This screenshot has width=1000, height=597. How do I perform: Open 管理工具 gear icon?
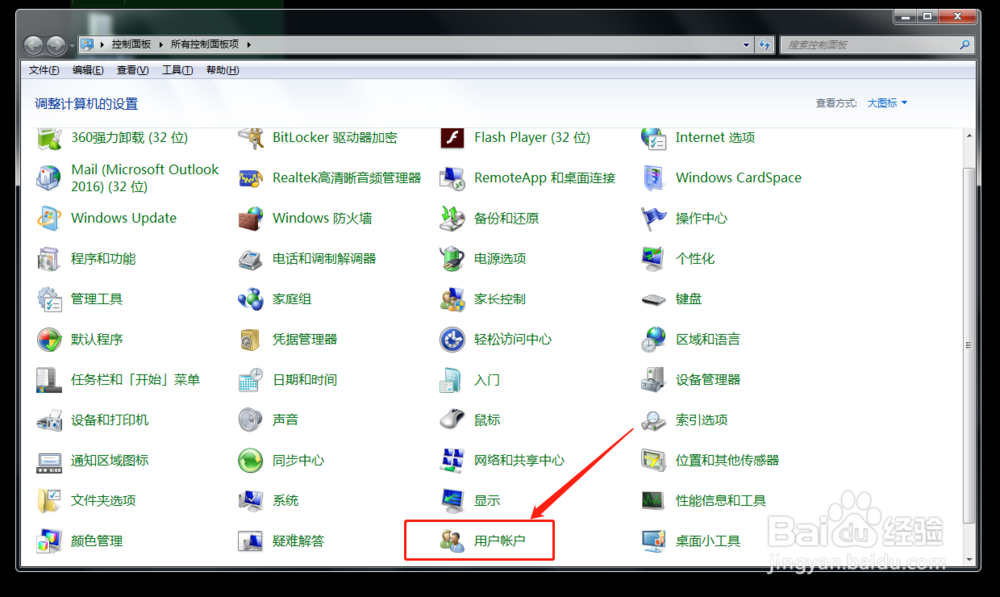coord(49,299)
